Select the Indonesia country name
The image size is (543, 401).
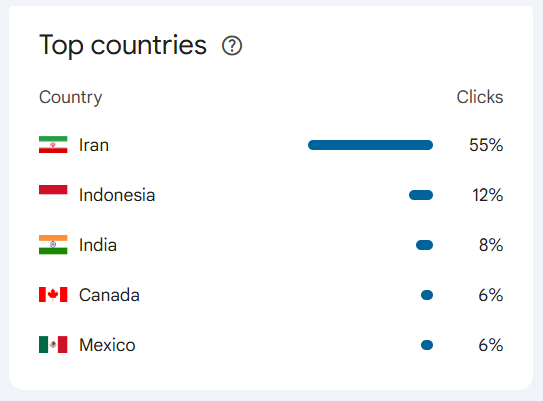(x=117, y=195)
